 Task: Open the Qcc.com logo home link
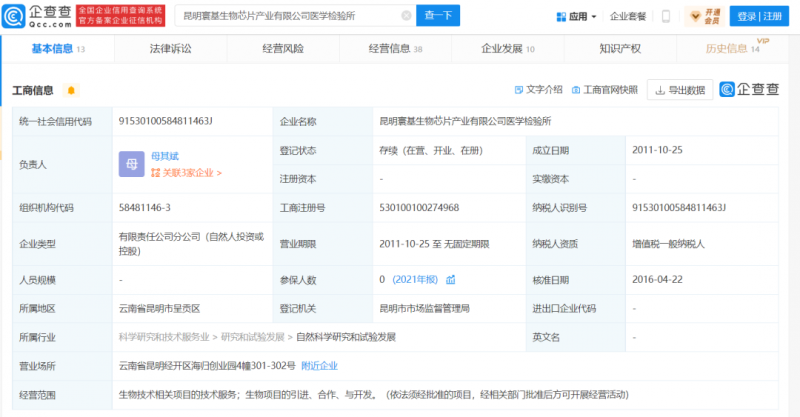tap(37, 16)
